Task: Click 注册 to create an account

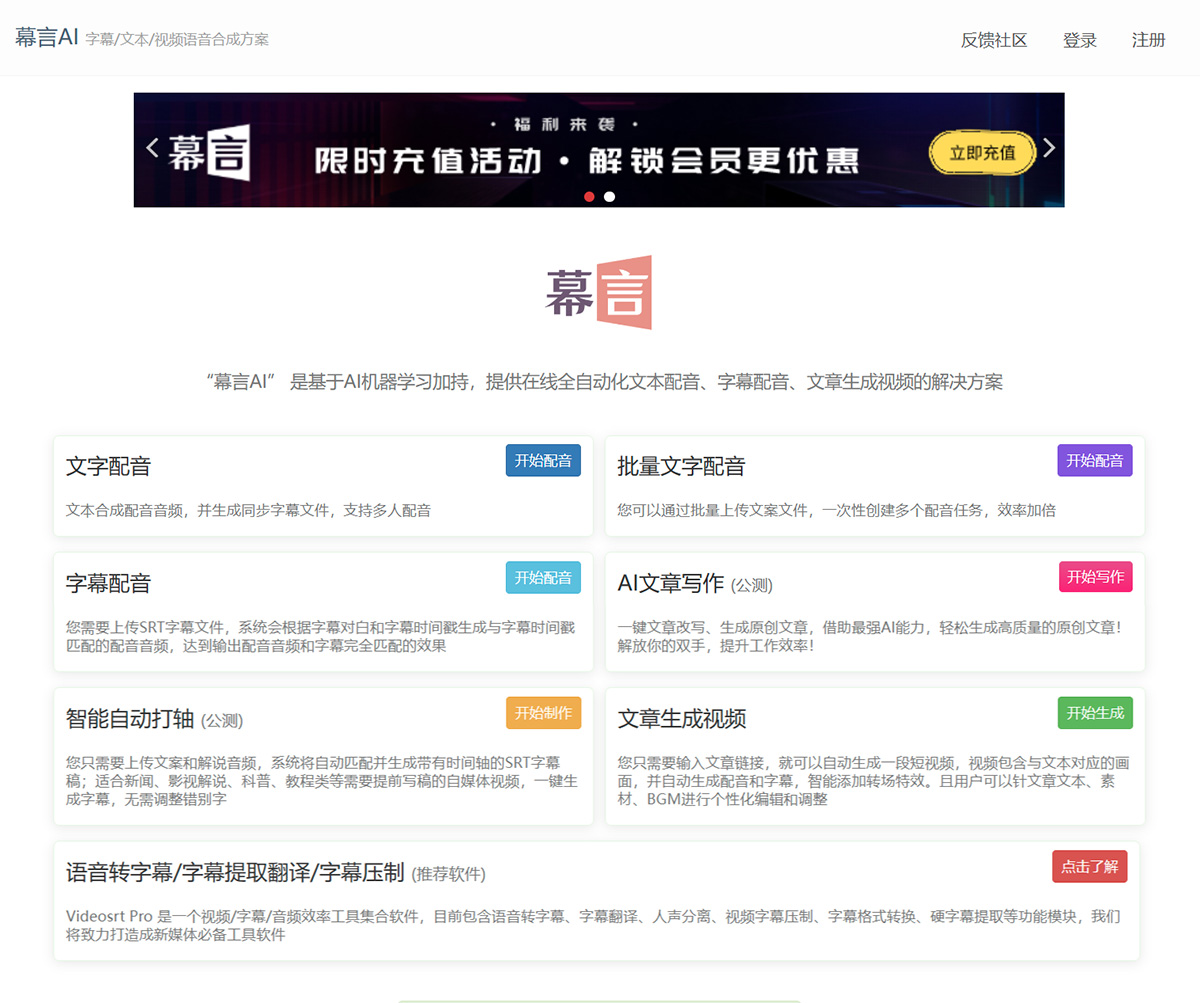Action: [1148, 40]
